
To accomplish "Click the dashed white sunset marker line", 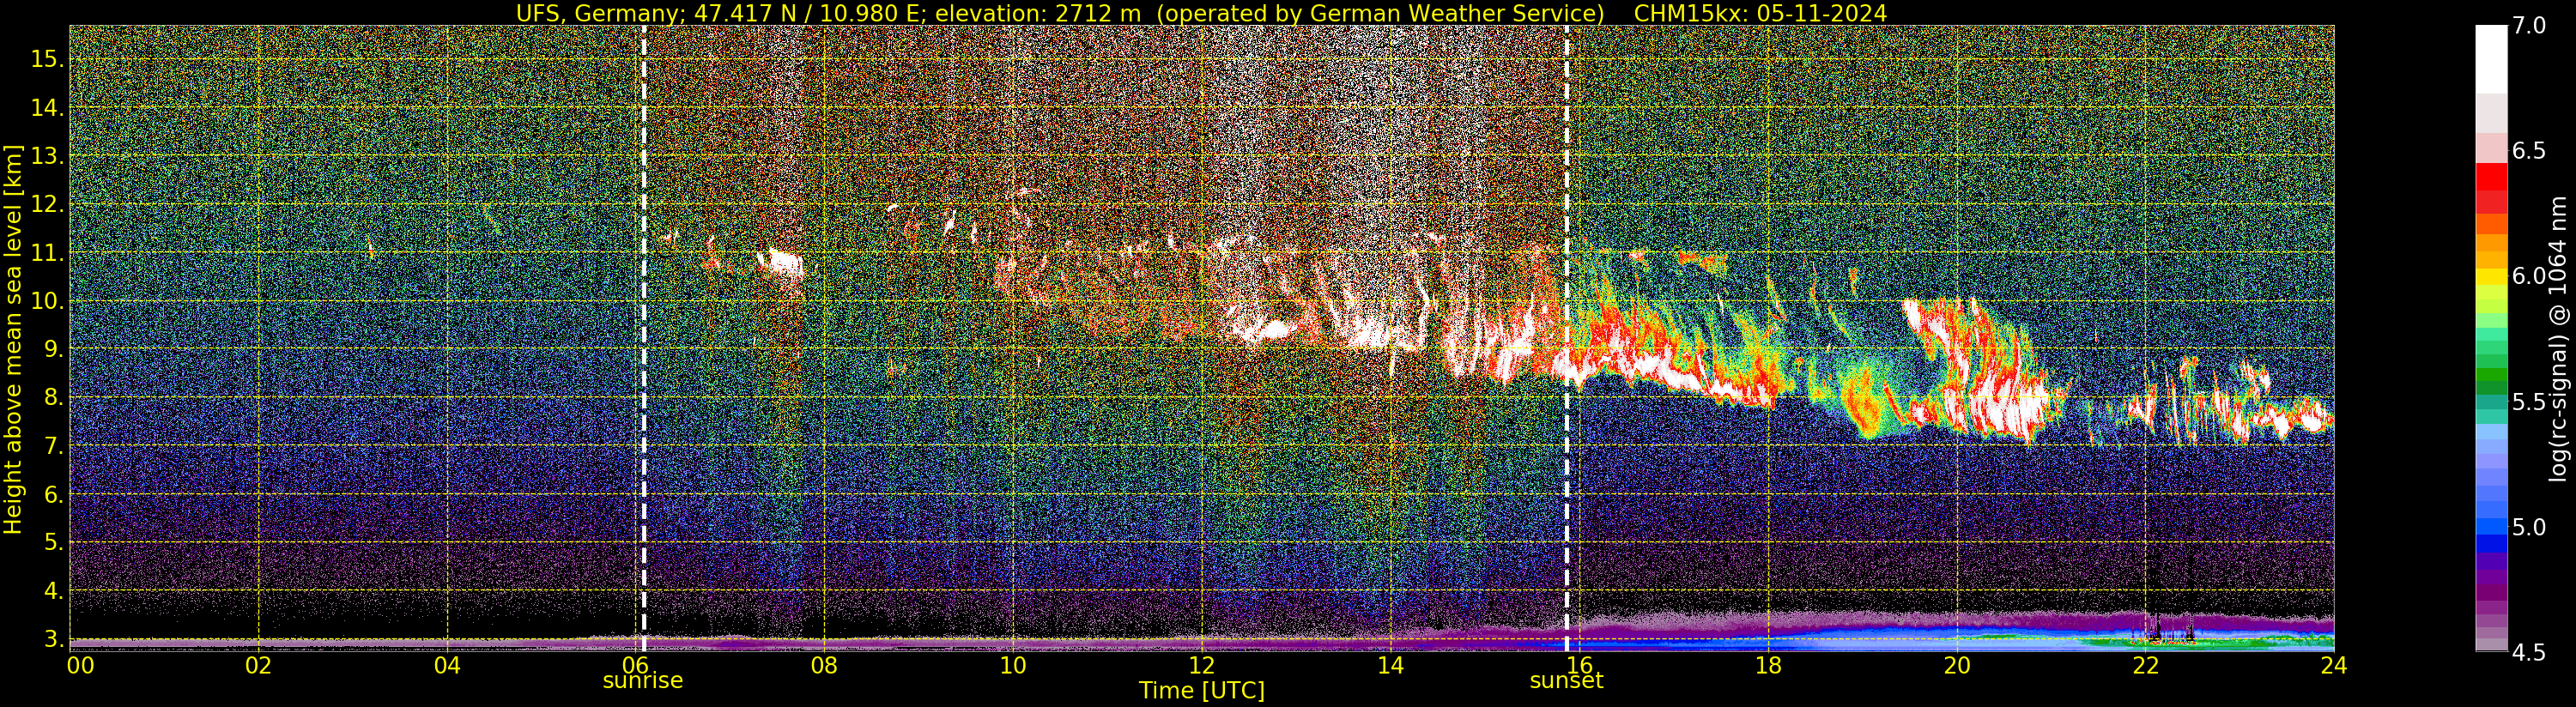I will point(1566,339).
